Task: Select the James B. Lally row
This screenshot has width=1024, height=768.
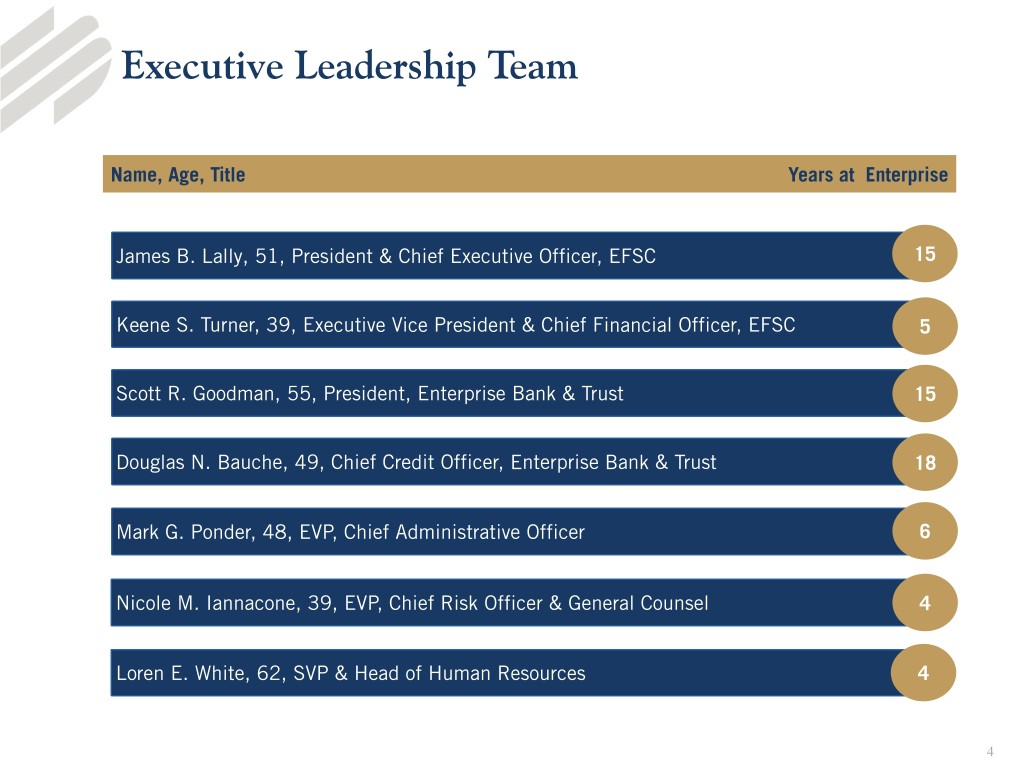Action: click(x=500, y=256)
